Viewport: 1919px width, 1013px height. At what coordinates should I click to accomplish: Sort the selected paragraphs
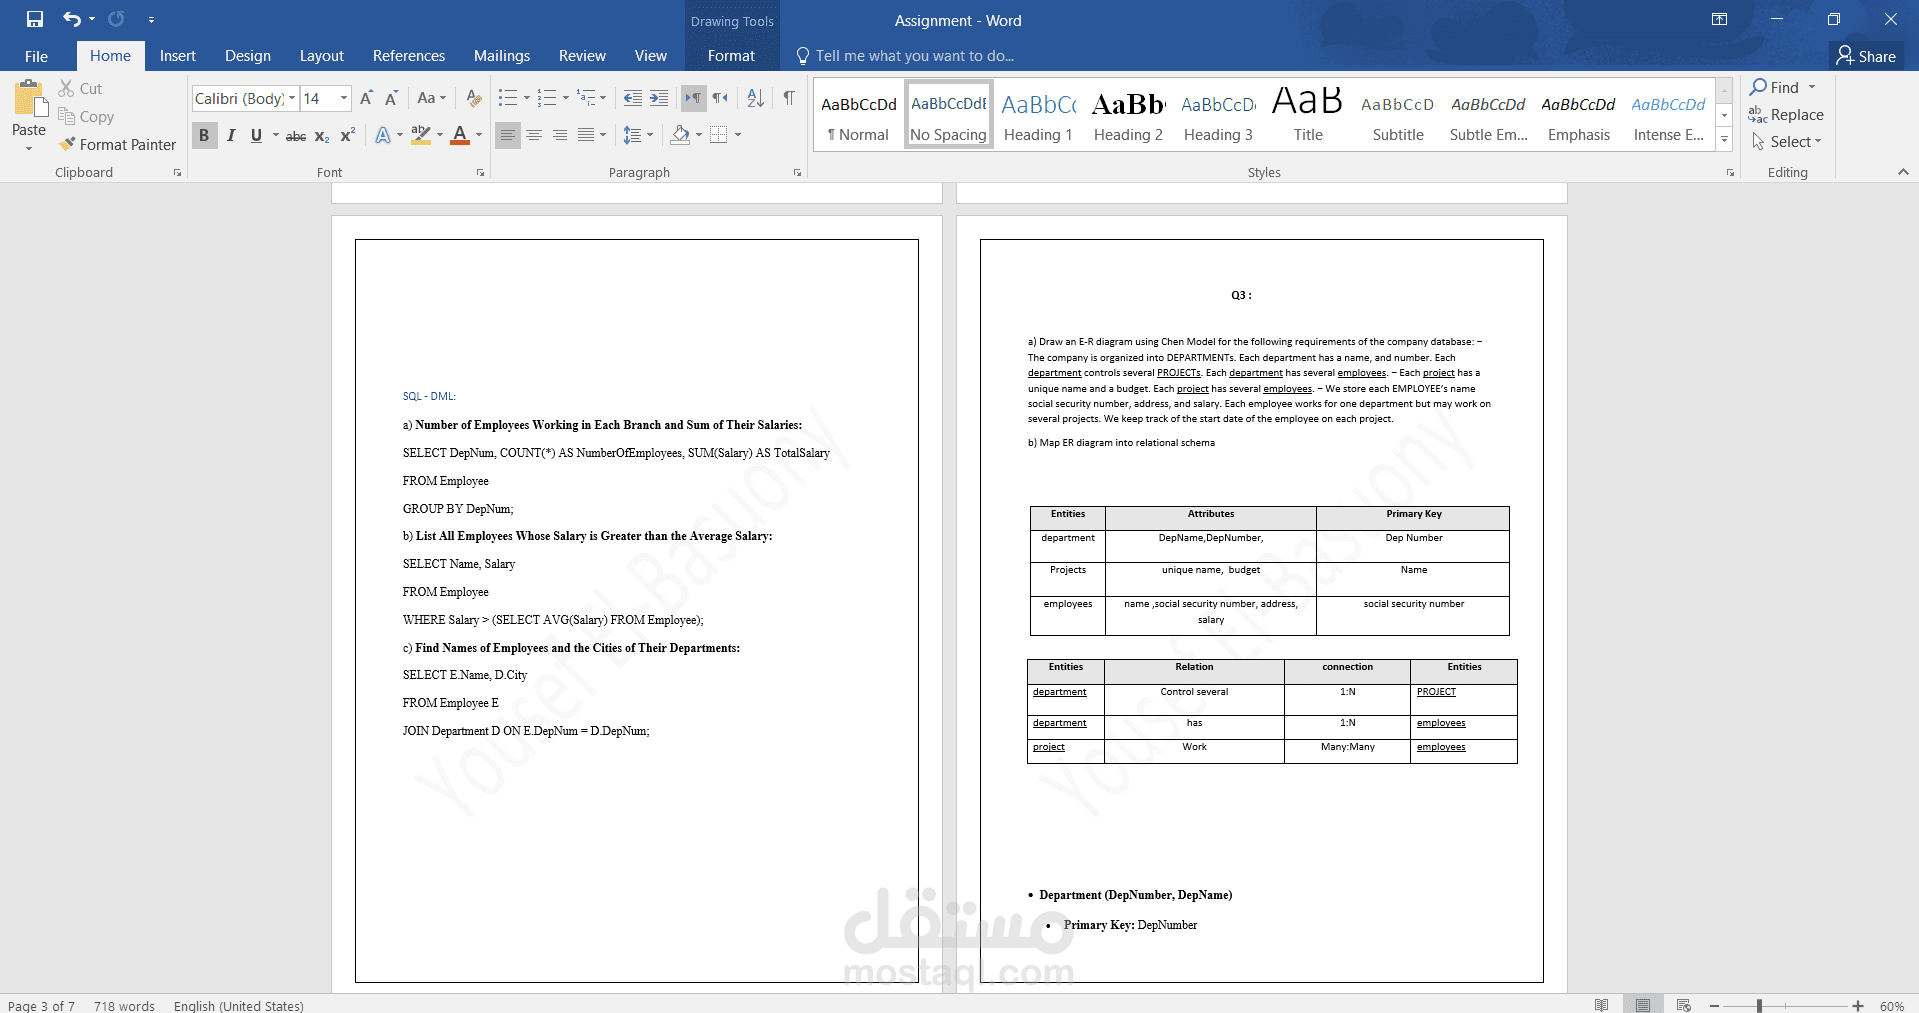point(756,98)
